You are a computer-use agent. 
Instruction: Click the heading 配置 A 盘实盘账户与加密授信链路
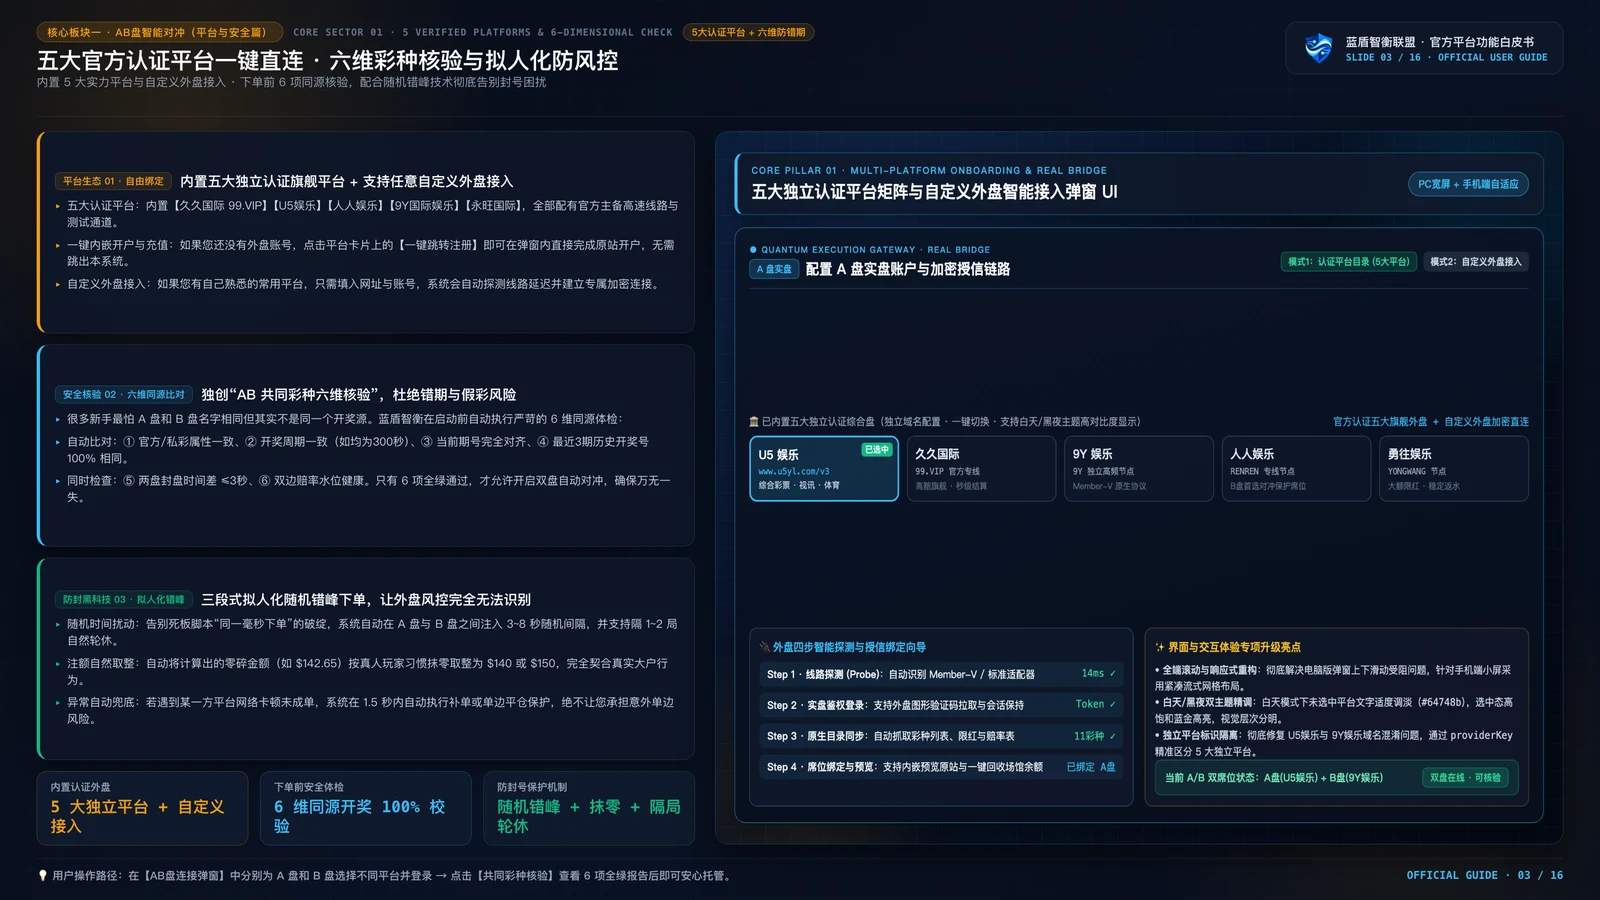[908, 269]
